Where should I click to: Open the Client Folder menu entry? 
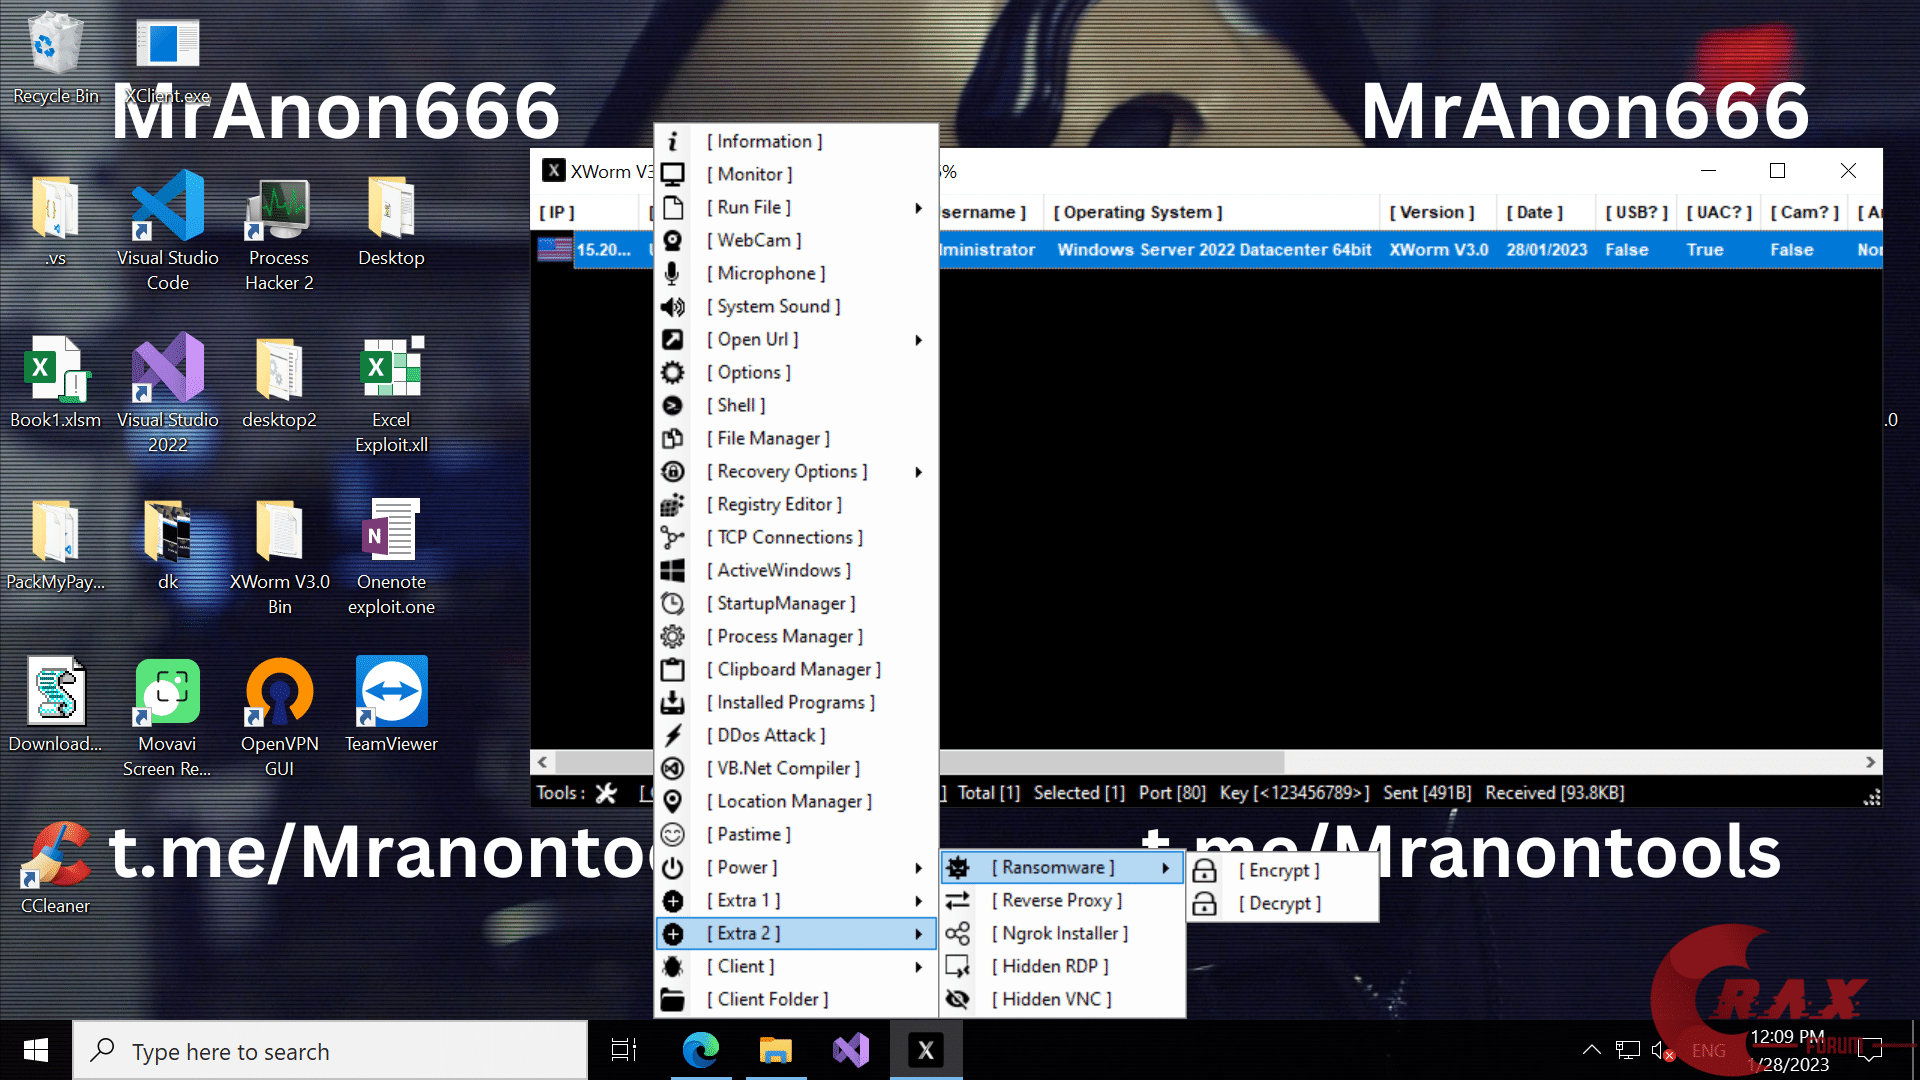click(796, 999)
